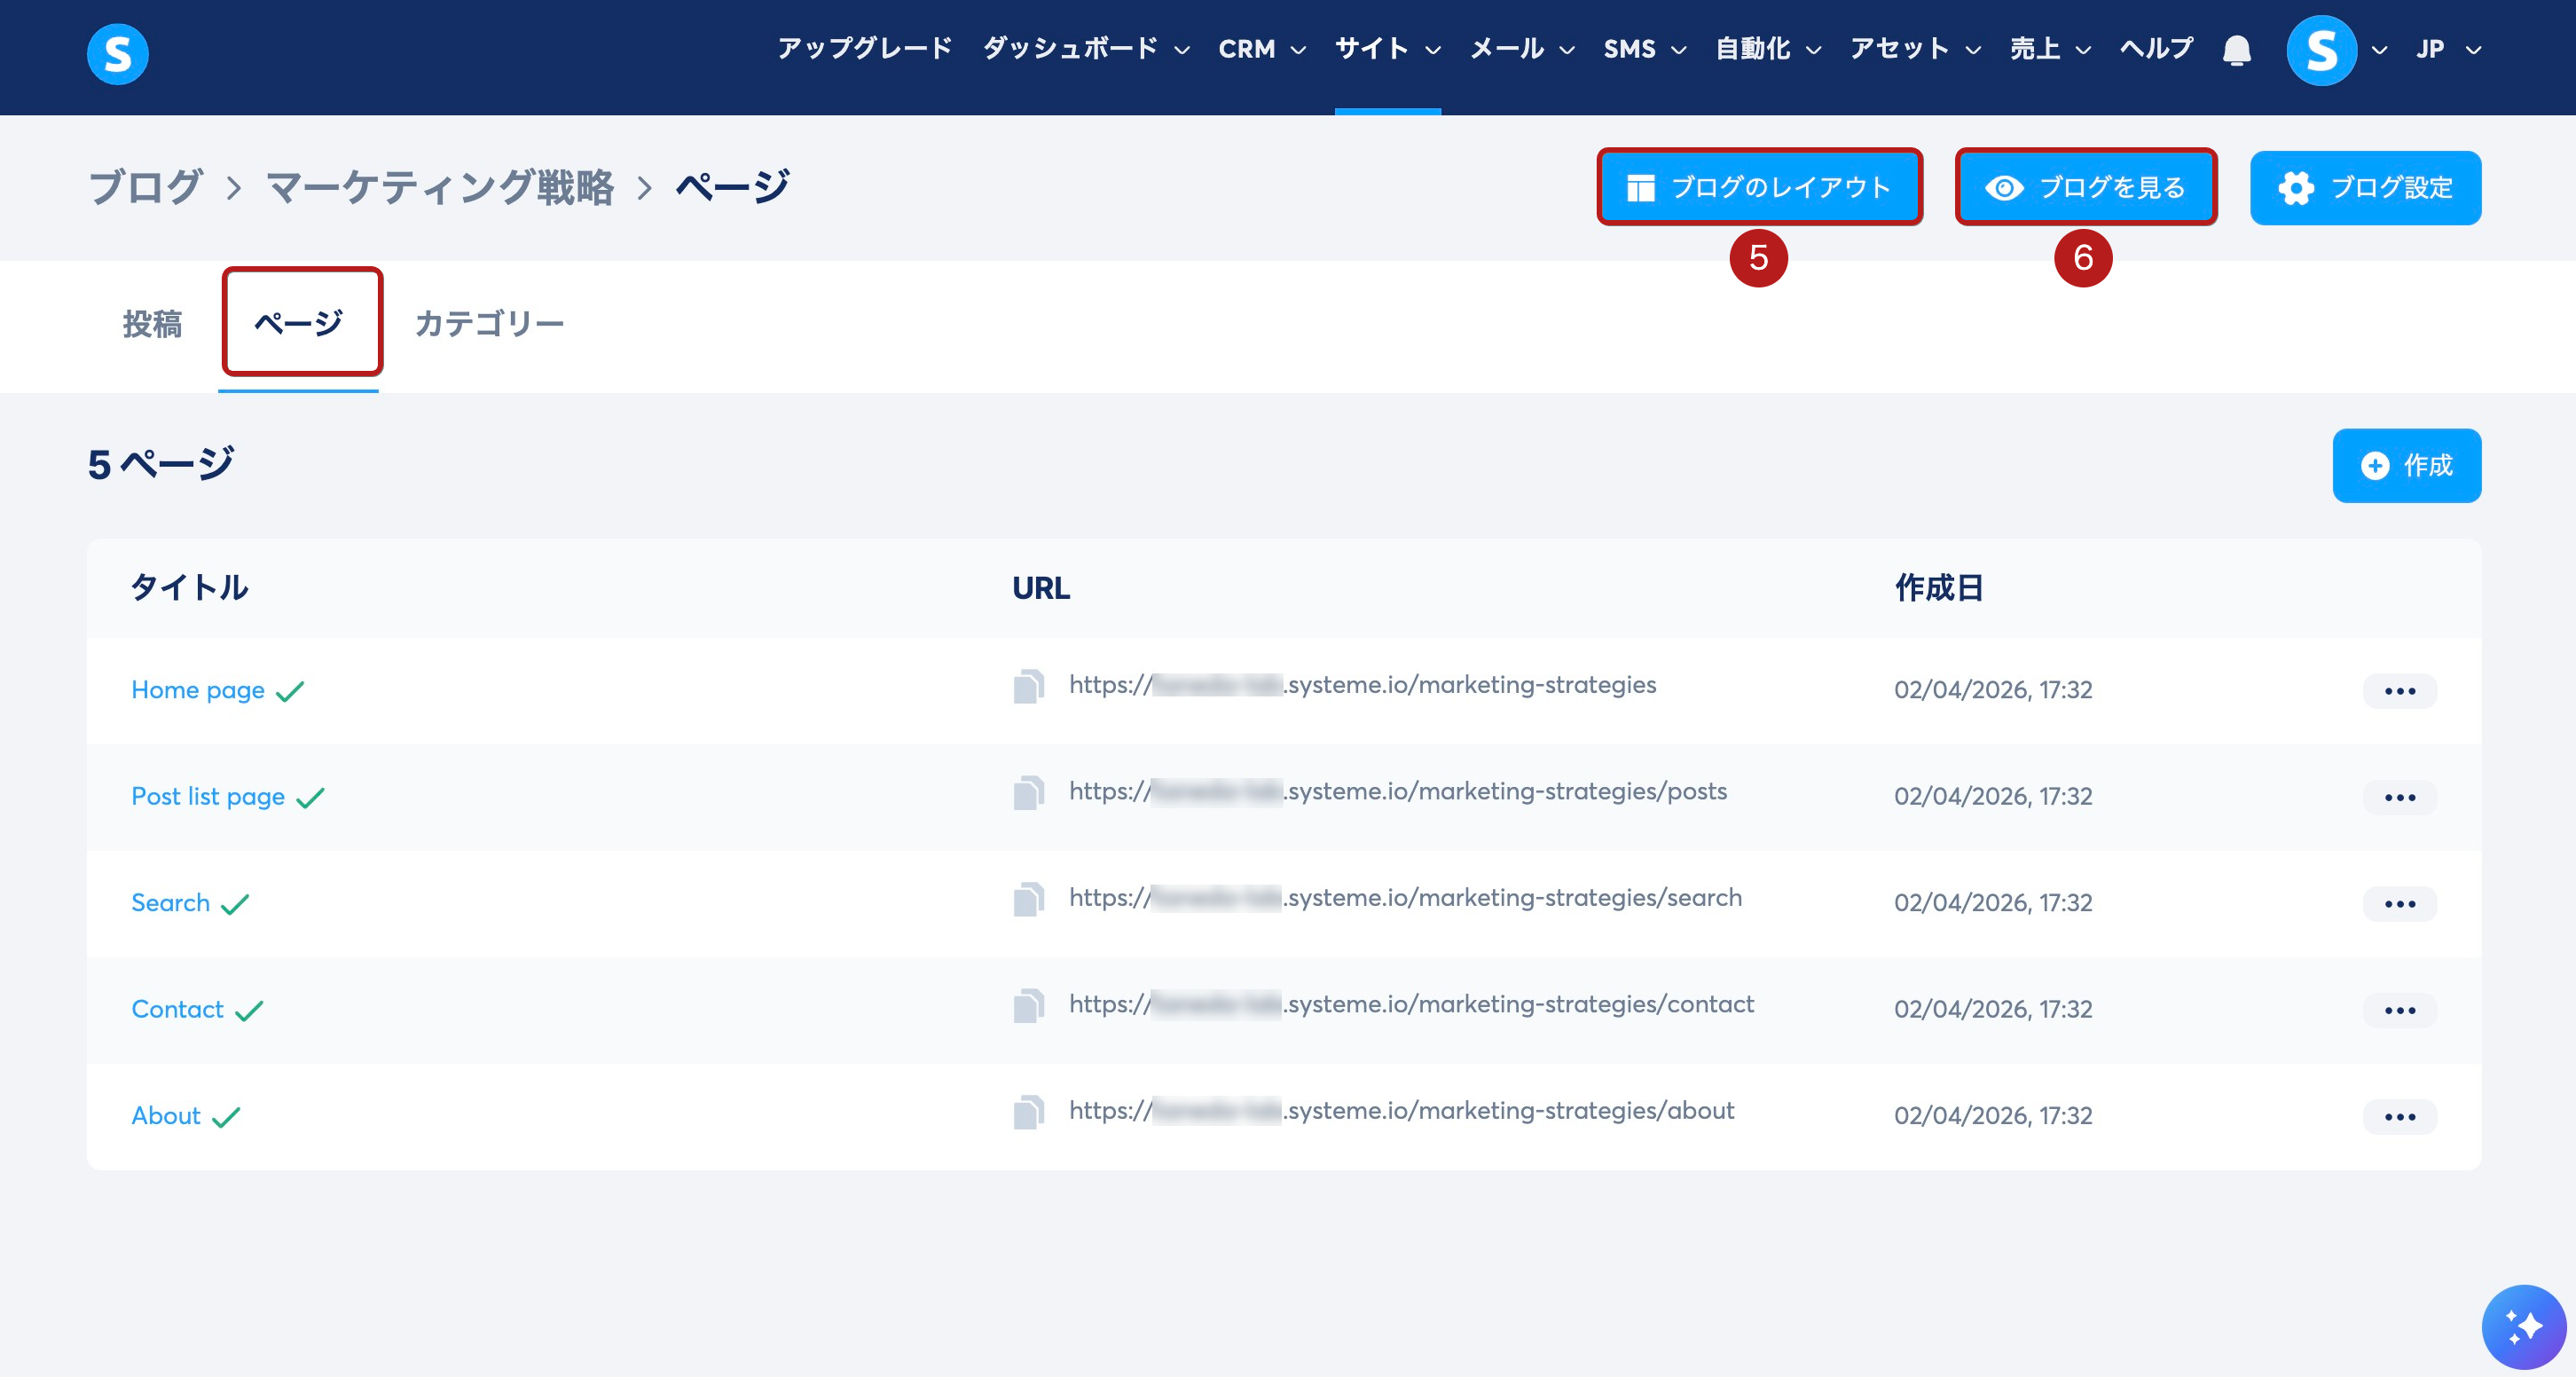Copy the Home page URL icon
Screen dimensions: 2576x1377
(1027, 687)
